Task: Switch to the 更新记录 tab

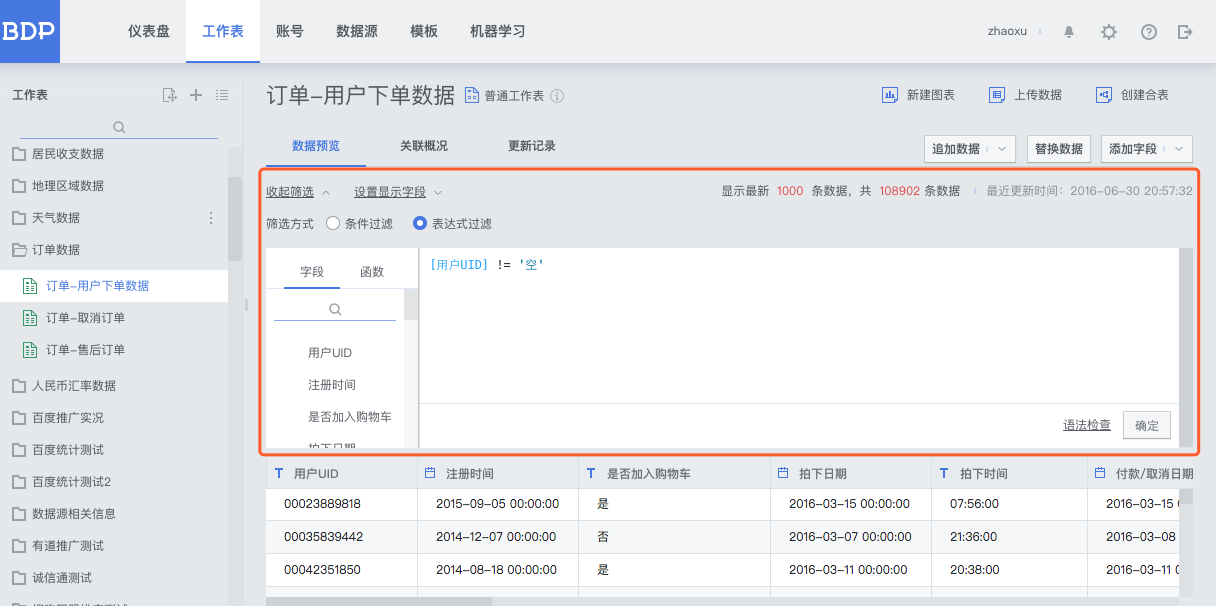Action: (x=532, y=146)
